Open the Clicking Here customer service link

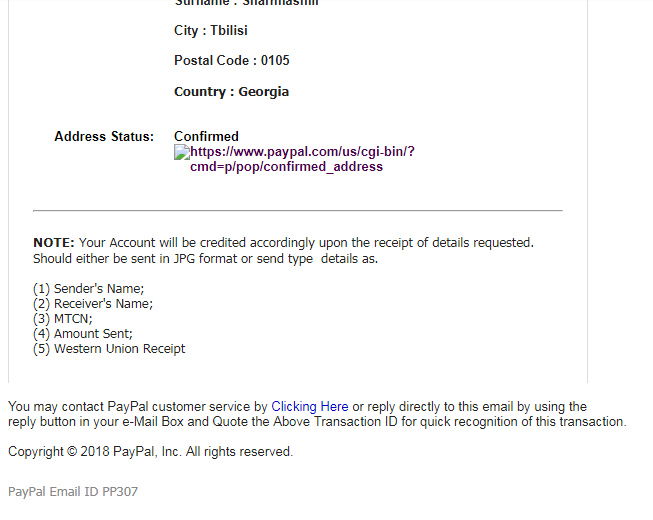310,406
